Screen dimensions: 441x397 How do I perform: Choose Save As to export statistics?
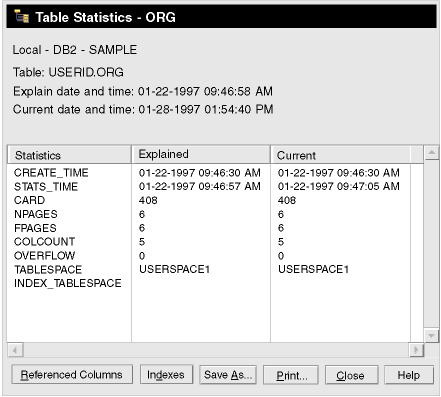228,375
